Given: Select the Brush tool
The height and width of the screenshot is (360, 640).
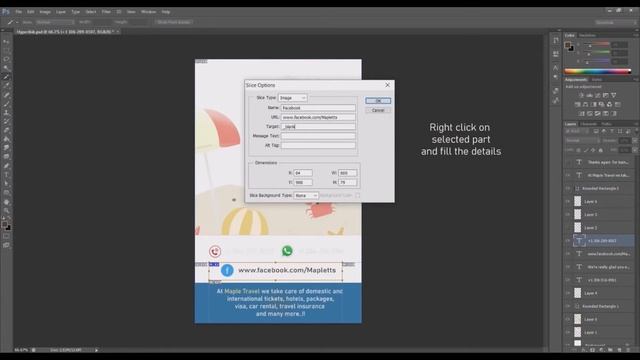Looking at the screenshot, I should [6, 104].
